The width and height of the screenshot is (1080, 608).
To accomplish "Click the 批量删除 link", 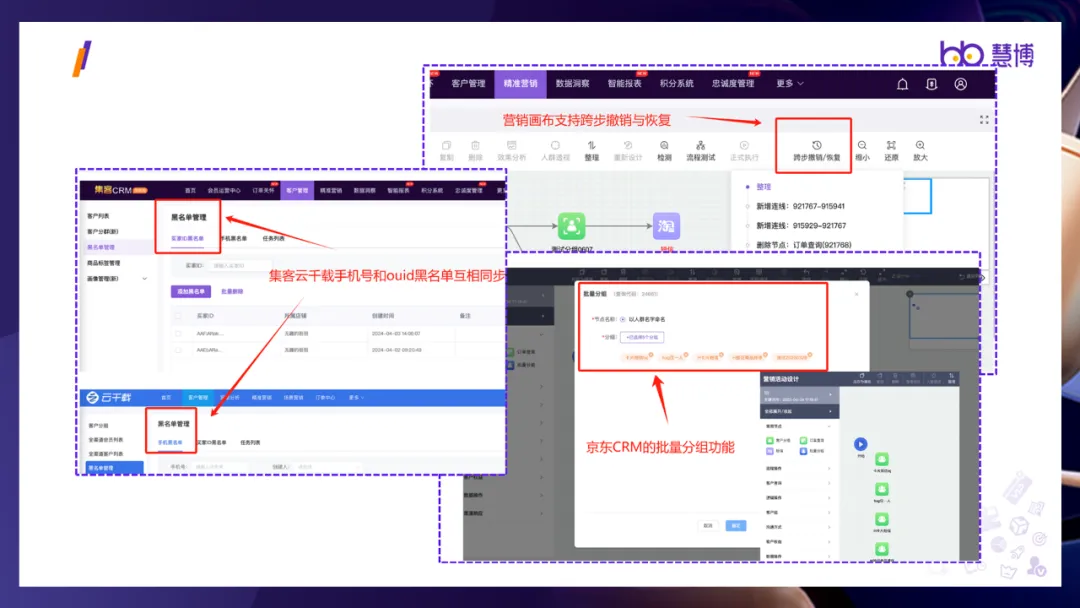I will (232, 292).
